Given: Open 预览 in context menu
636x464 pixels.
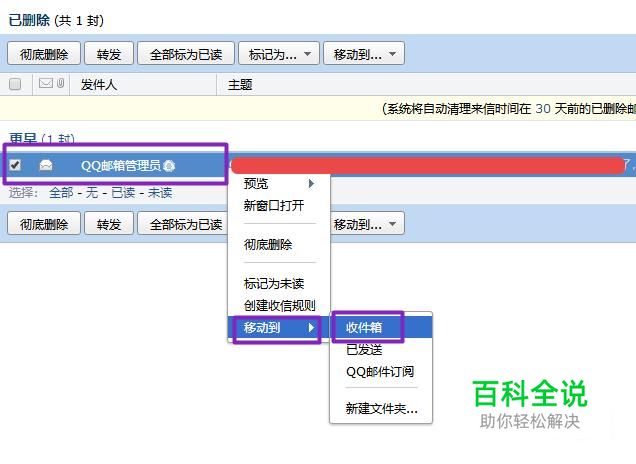Looking at the screenshot, I should click(279, 184).
